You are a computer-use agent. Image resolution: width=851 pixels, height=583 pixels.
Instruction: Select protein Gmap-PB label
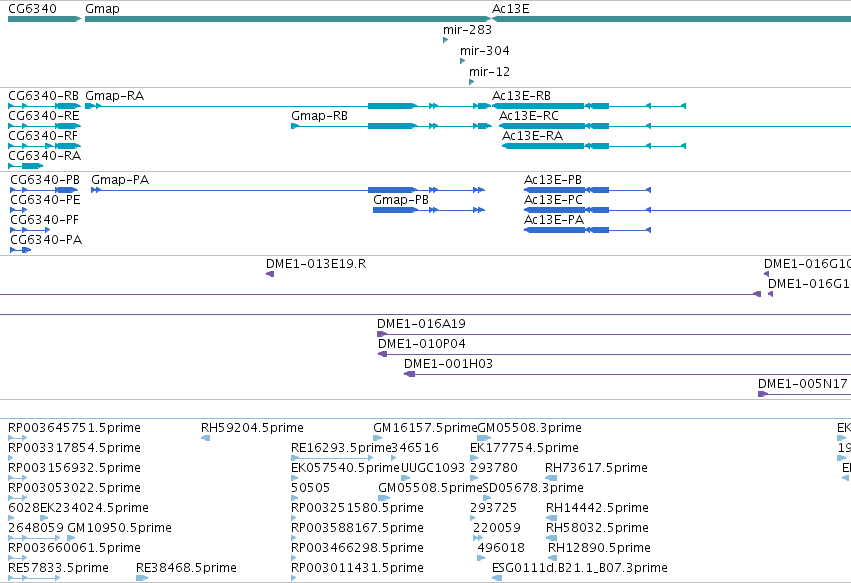pos(401,200)
